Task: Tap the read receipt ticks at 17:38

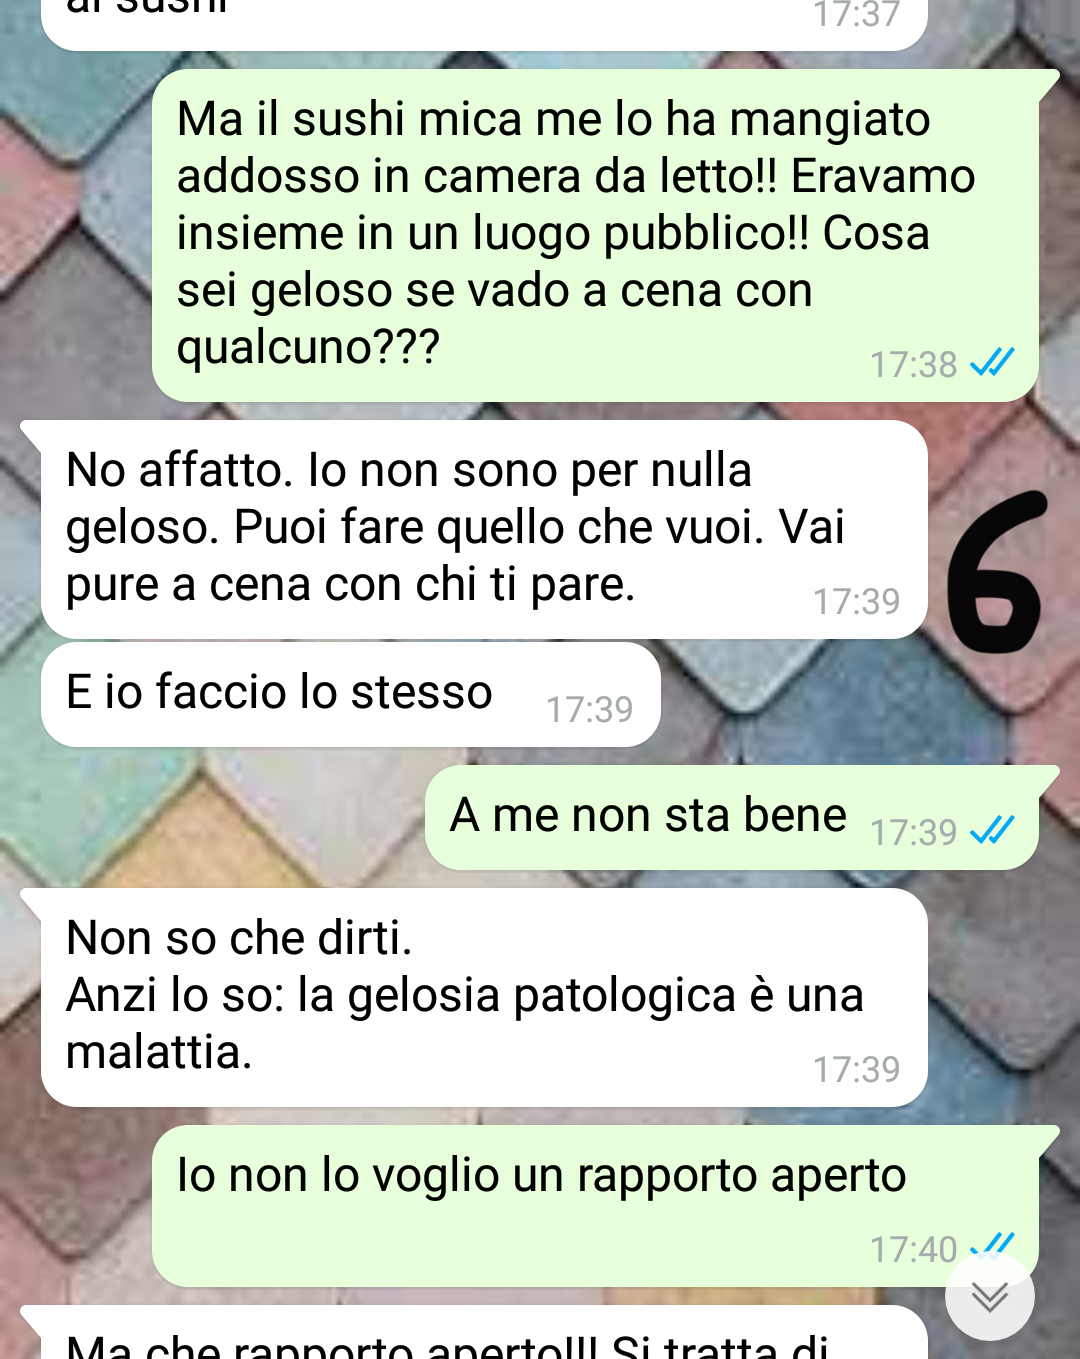Action: coord(992,362)
